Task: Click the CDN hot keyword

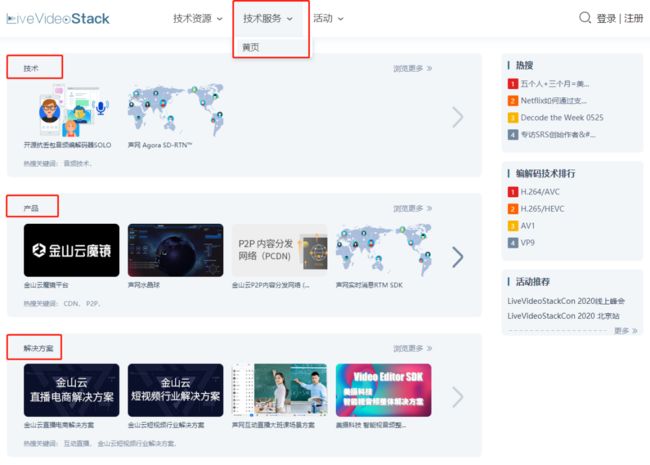Action: [71, 304]
